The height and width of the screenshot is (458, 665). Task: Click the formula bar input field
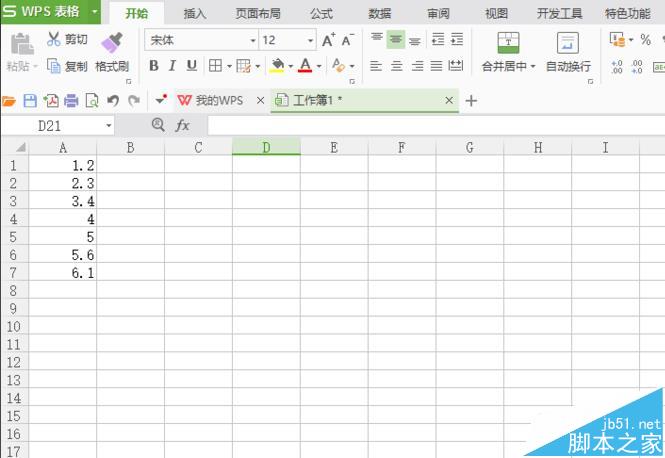pos(436,126)
